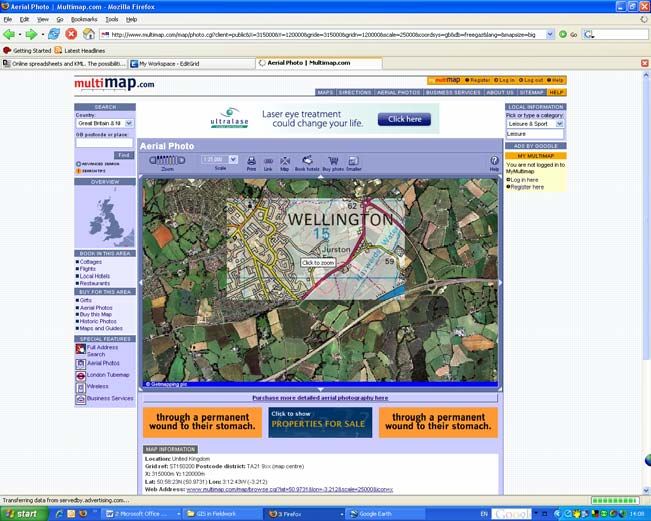Pan the map south with bottom arrow
The width and height of the screenshot is (651, 521).
(321, 389)
